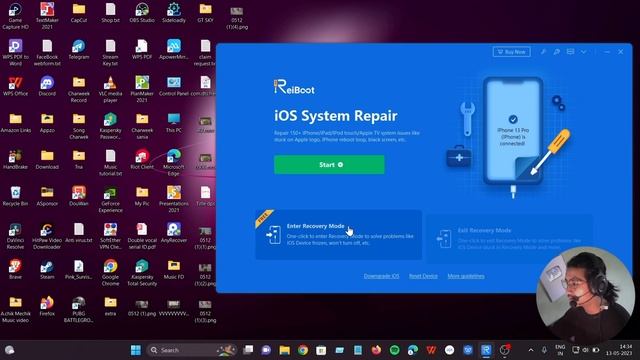640x360 pixels.
Task: Select the Kaspersky Total Security desktop icon
Action: [x=142, y=273]
